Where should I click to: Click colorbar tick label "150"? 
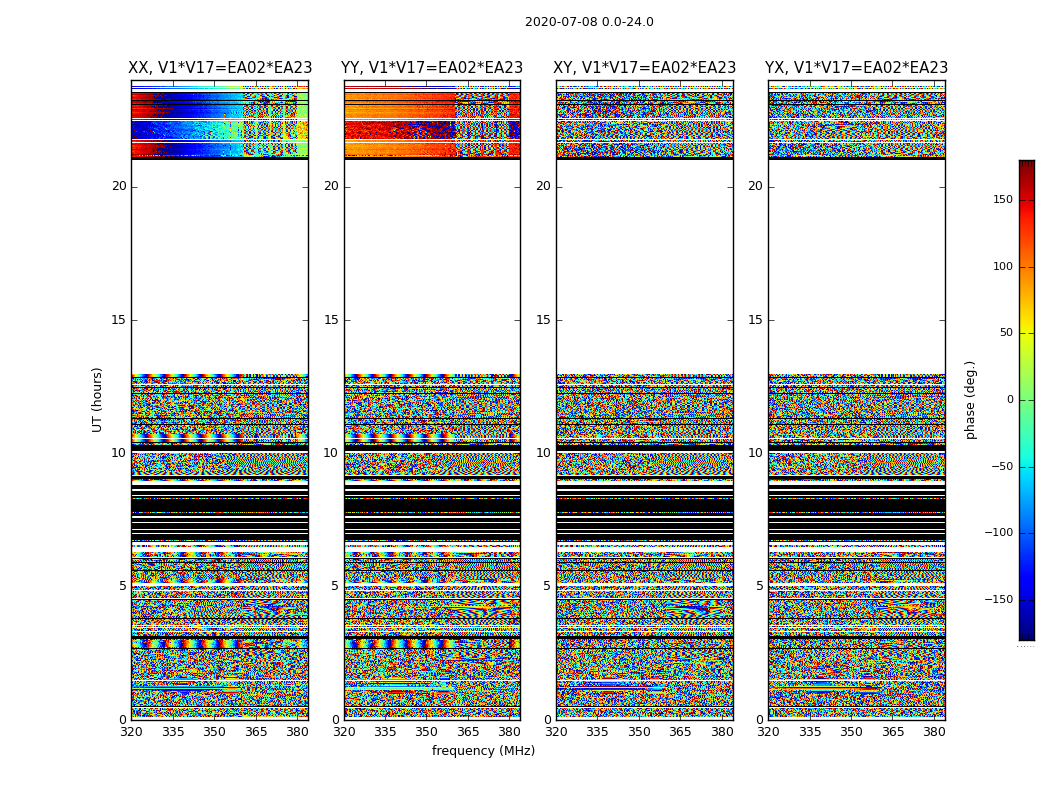click(x=1003, y=200)
